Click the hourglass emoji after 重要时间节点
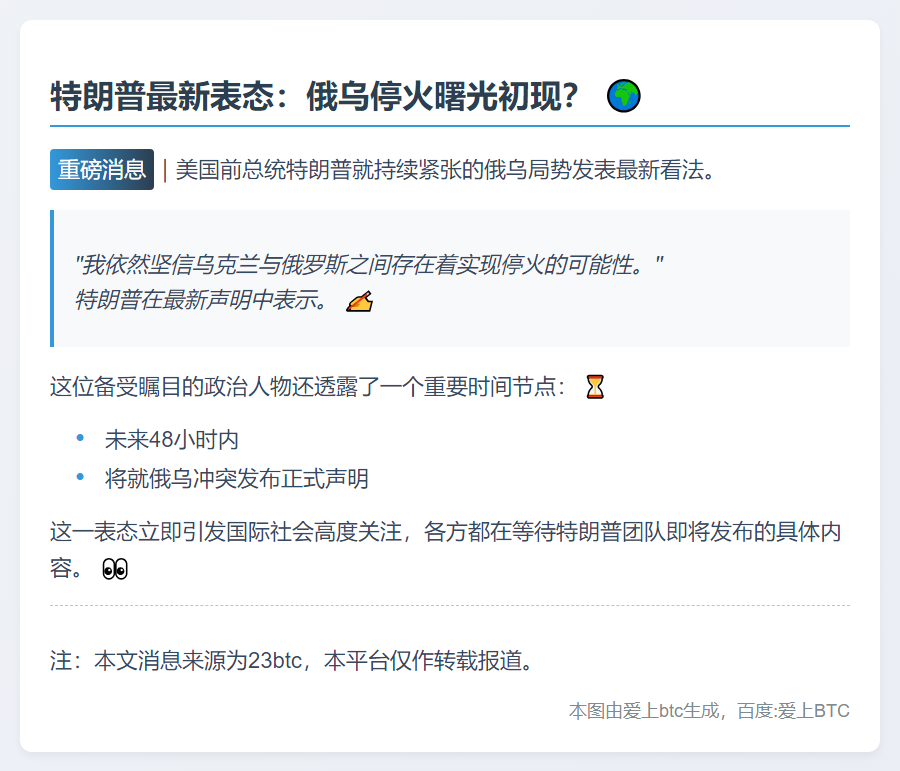Screen dimensions: 900x771 (595, 387)
